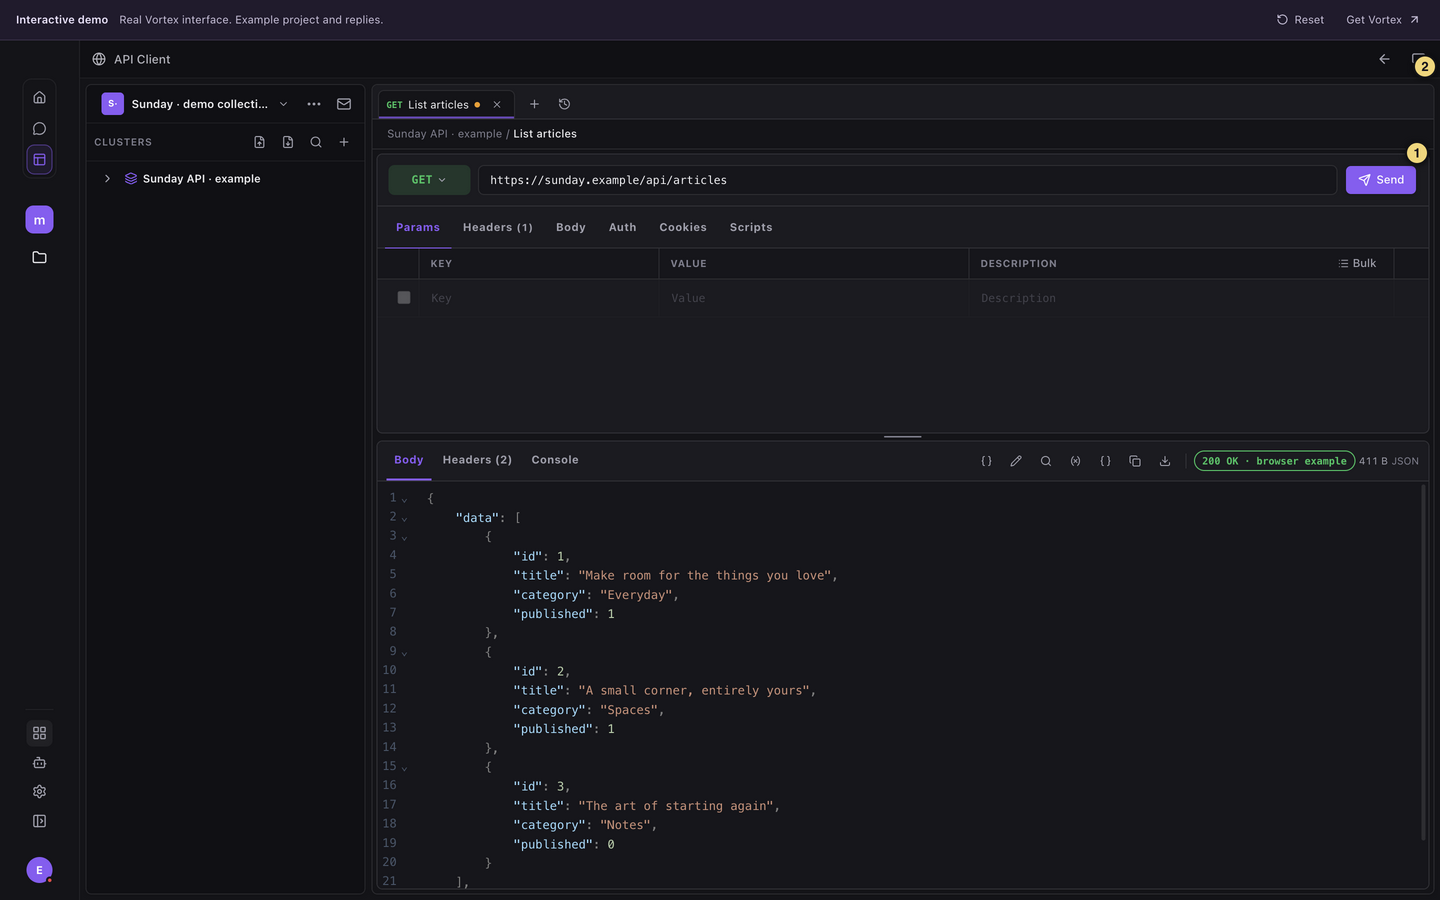Click the pencil edit icon in response toolbar
The image size is (1440, 900).
point(1016,461)
